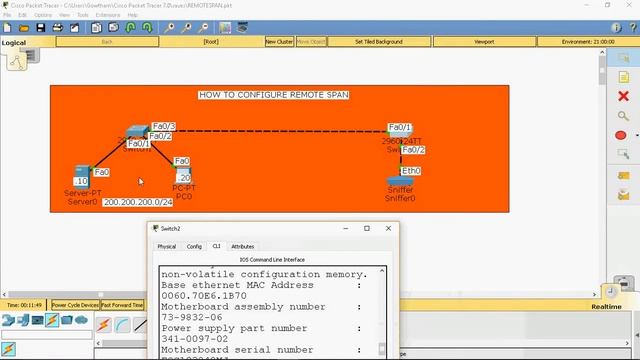This screenshot has width=640, height=360.
Task: Select the Miscellaneous folder category icon
Action: pyautogui.click(x=67, y=320)
